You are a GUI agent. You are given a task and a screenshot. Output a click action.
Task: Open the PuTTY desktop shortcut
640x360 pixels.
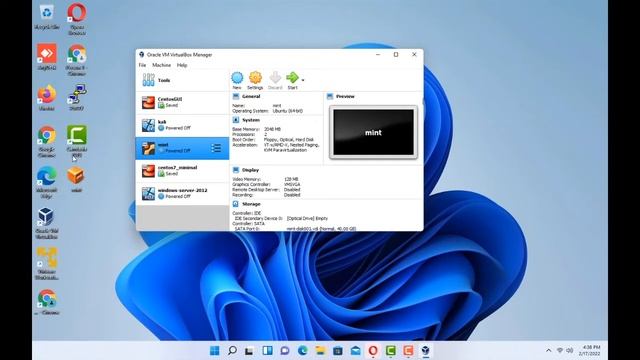click(77, 98)
